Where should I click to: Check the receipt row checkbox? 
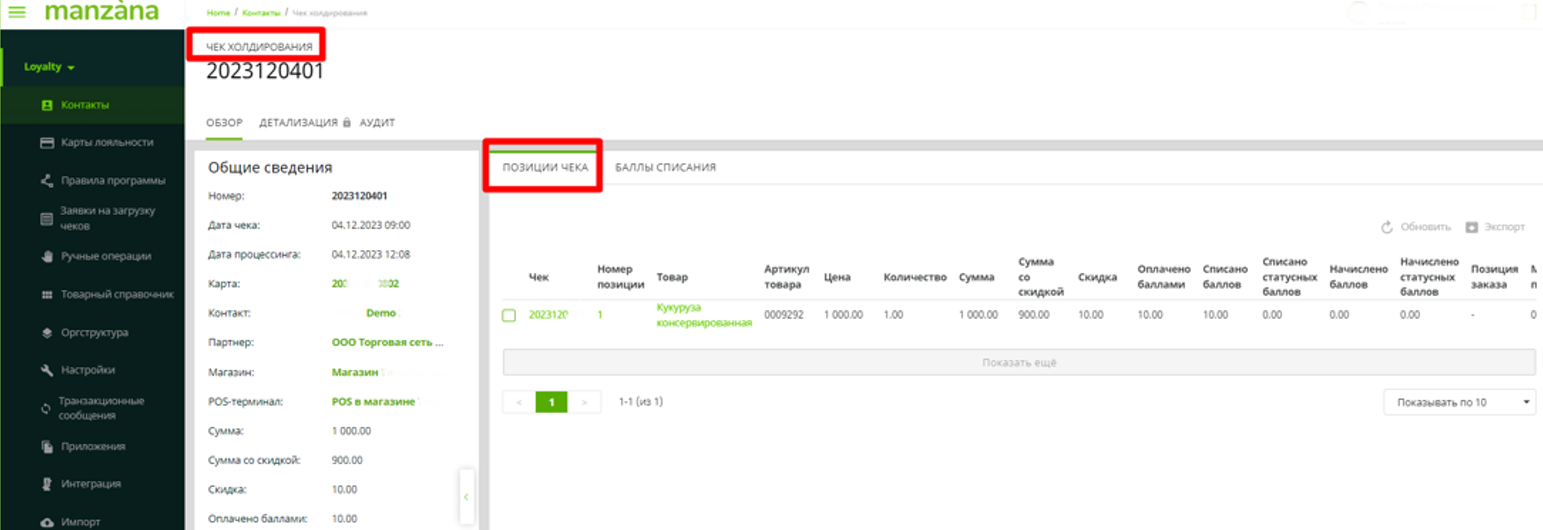pyautogui.click(x=509, y=315)
